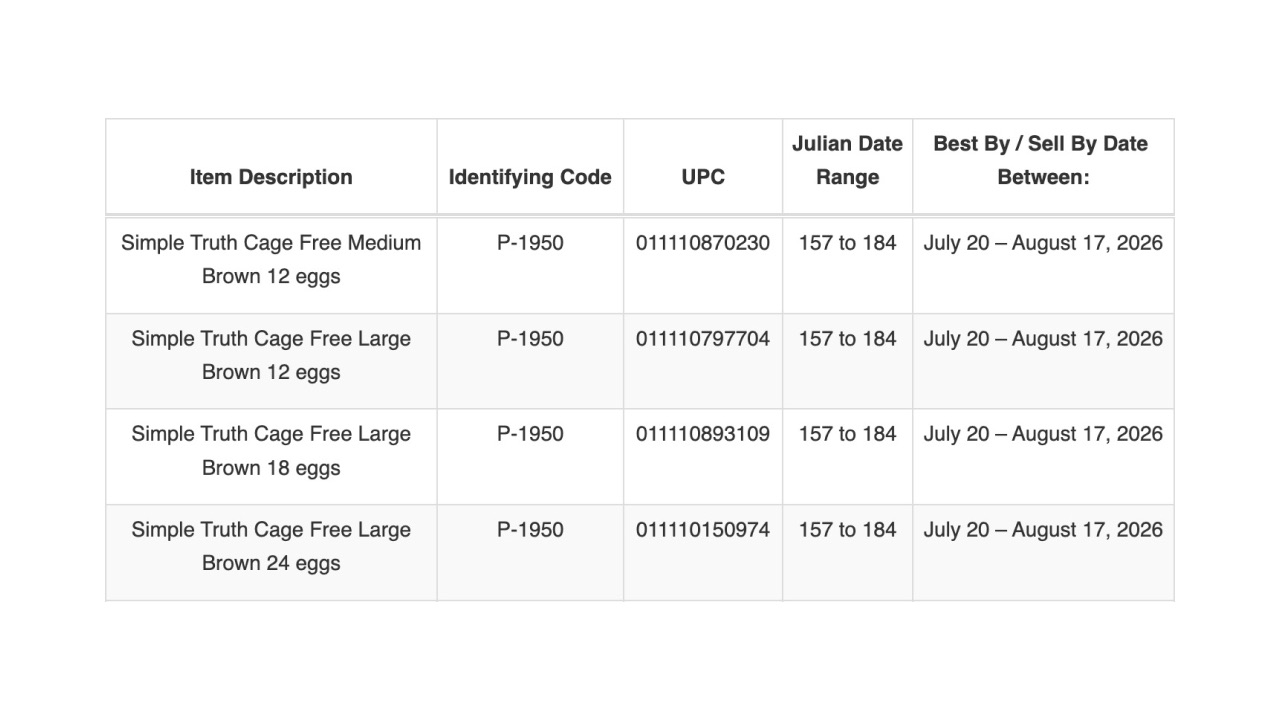Click Simple Truth Cage Free Large Brown 24 eggs
The height and width of the screenshot is (720, 1280).
pos(271,546)
